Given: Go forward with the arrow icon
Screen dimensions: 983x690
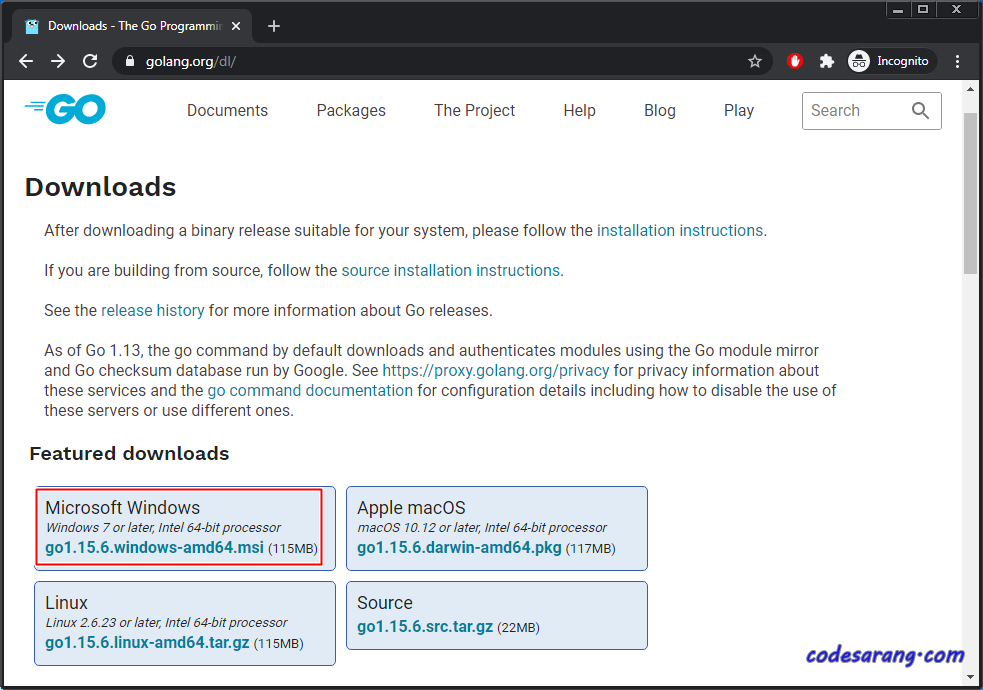Looking at the screenshot, I should (58, 61).
